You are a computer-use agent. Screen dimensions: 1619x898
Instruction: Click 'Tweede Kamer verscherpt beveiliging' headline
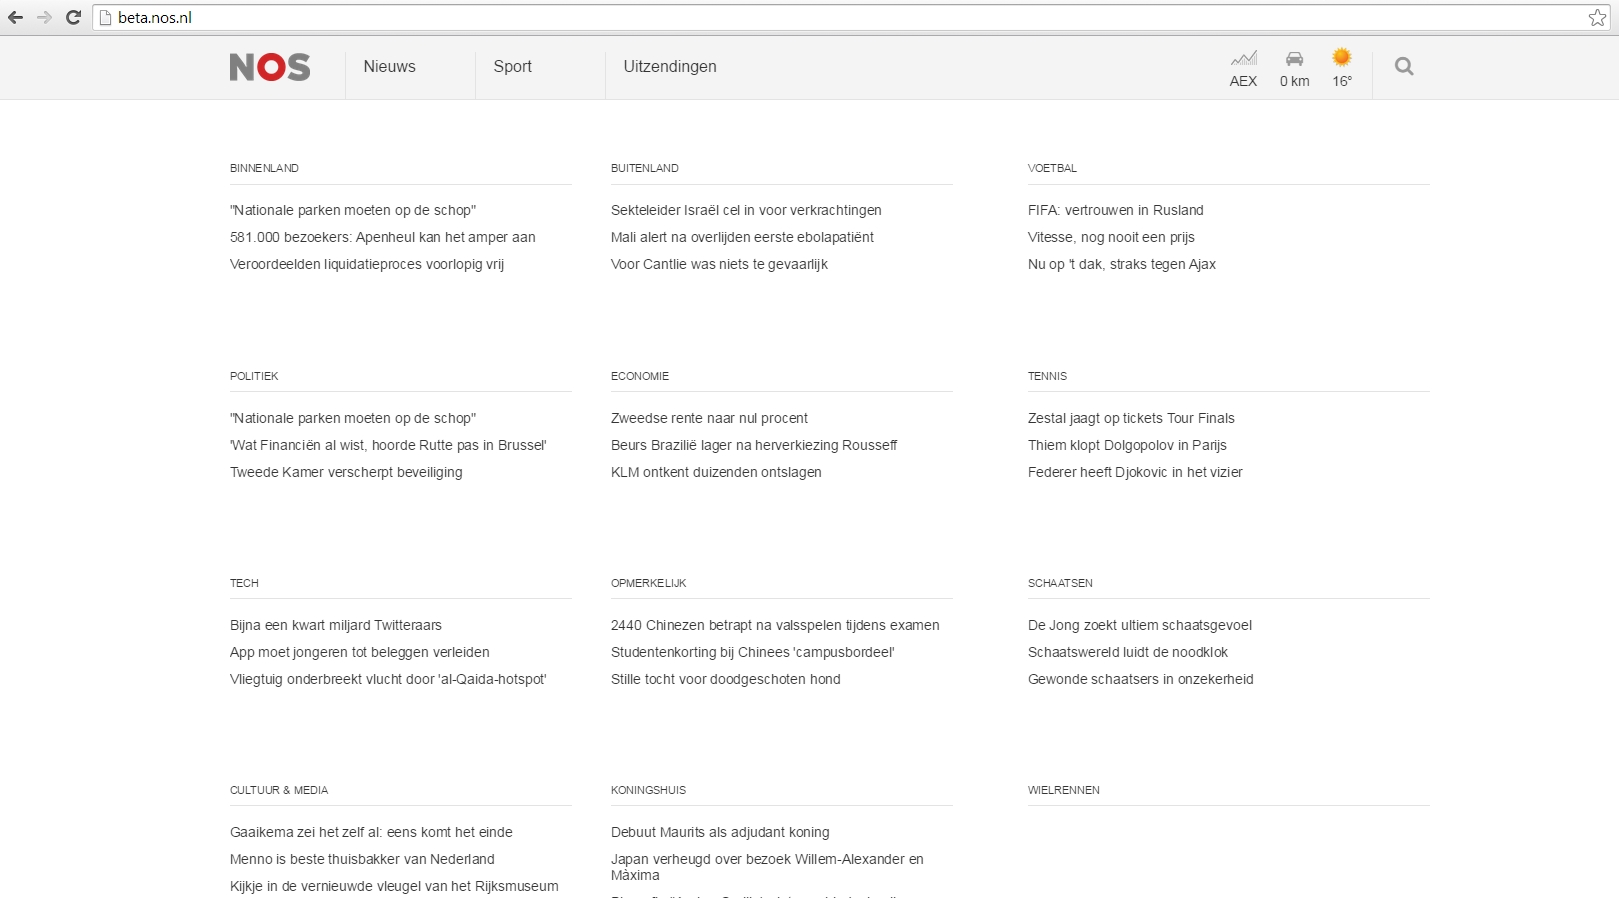point(346,472)
